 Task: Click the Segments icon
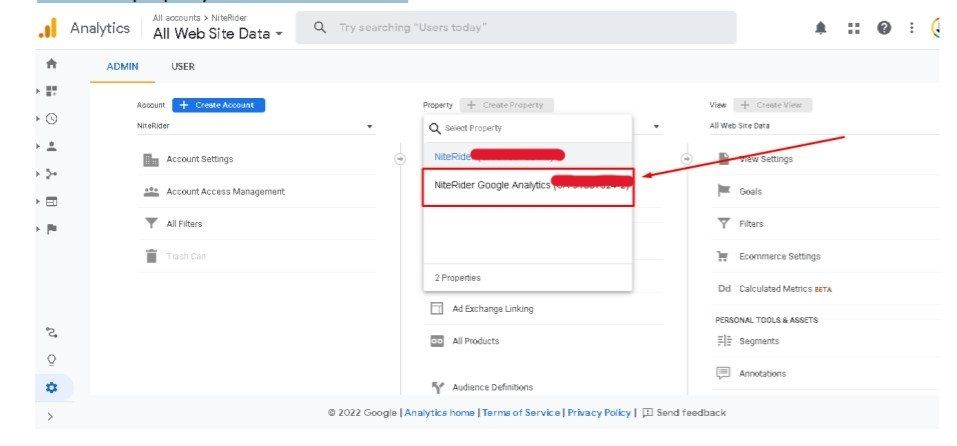click(723, 341)
